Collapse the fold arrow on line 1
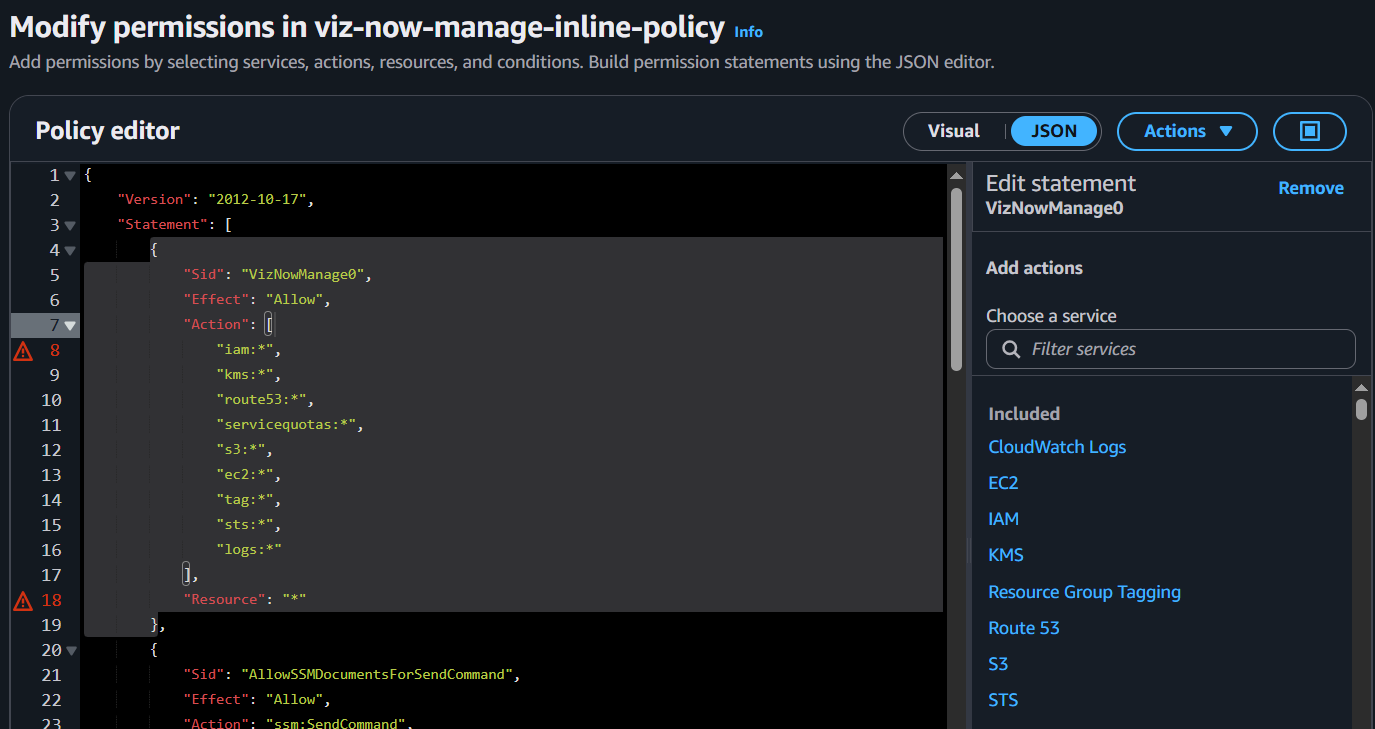This screenshot has height=729, width=1375. click(x=70, y=175)
